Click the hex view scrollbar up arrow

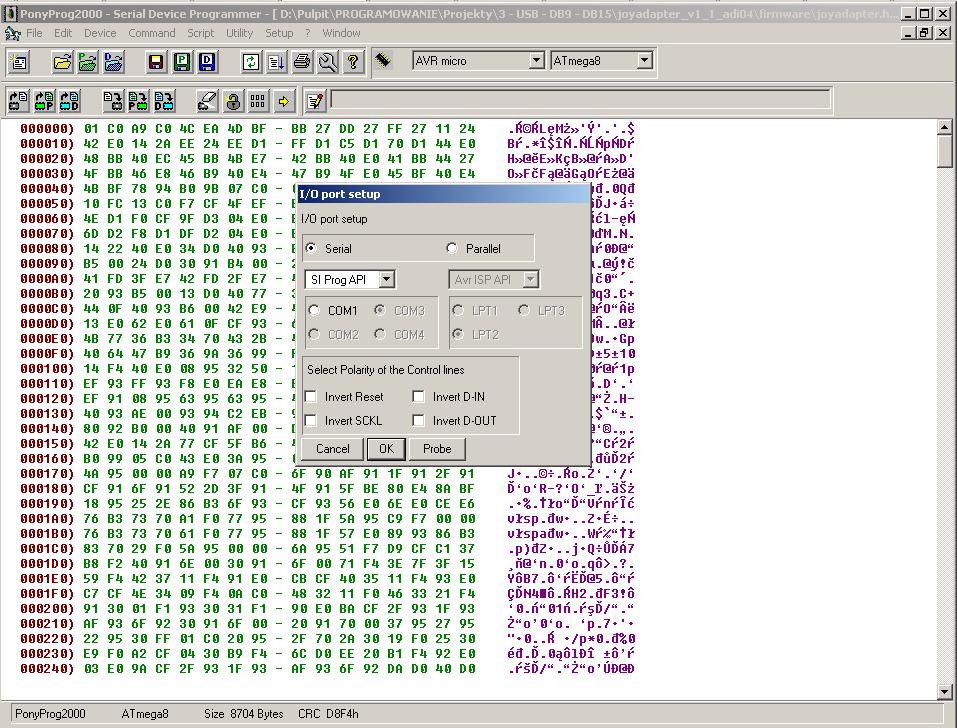pyautogui.click(x=945, y=127)
